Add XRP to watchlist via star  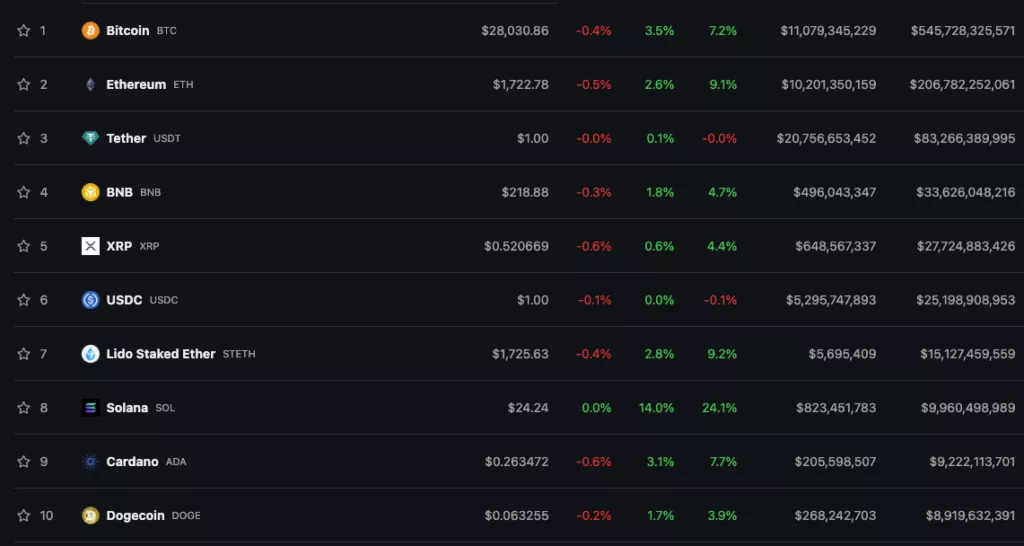tap(24, 246)
